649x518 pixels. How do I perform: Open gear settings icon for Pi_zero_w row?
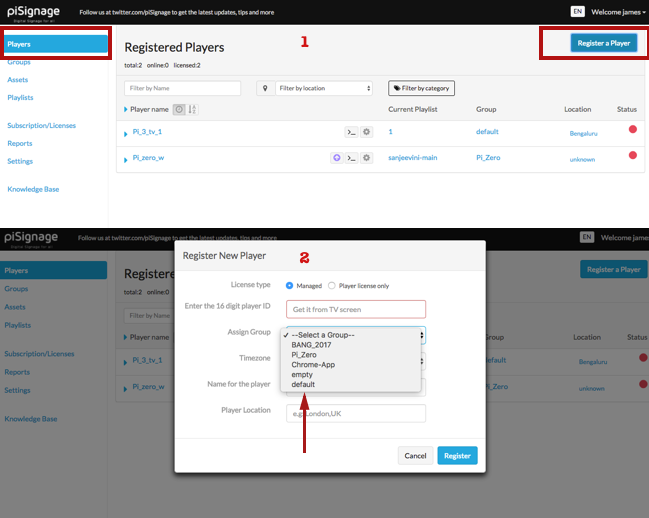coord(366,158)
